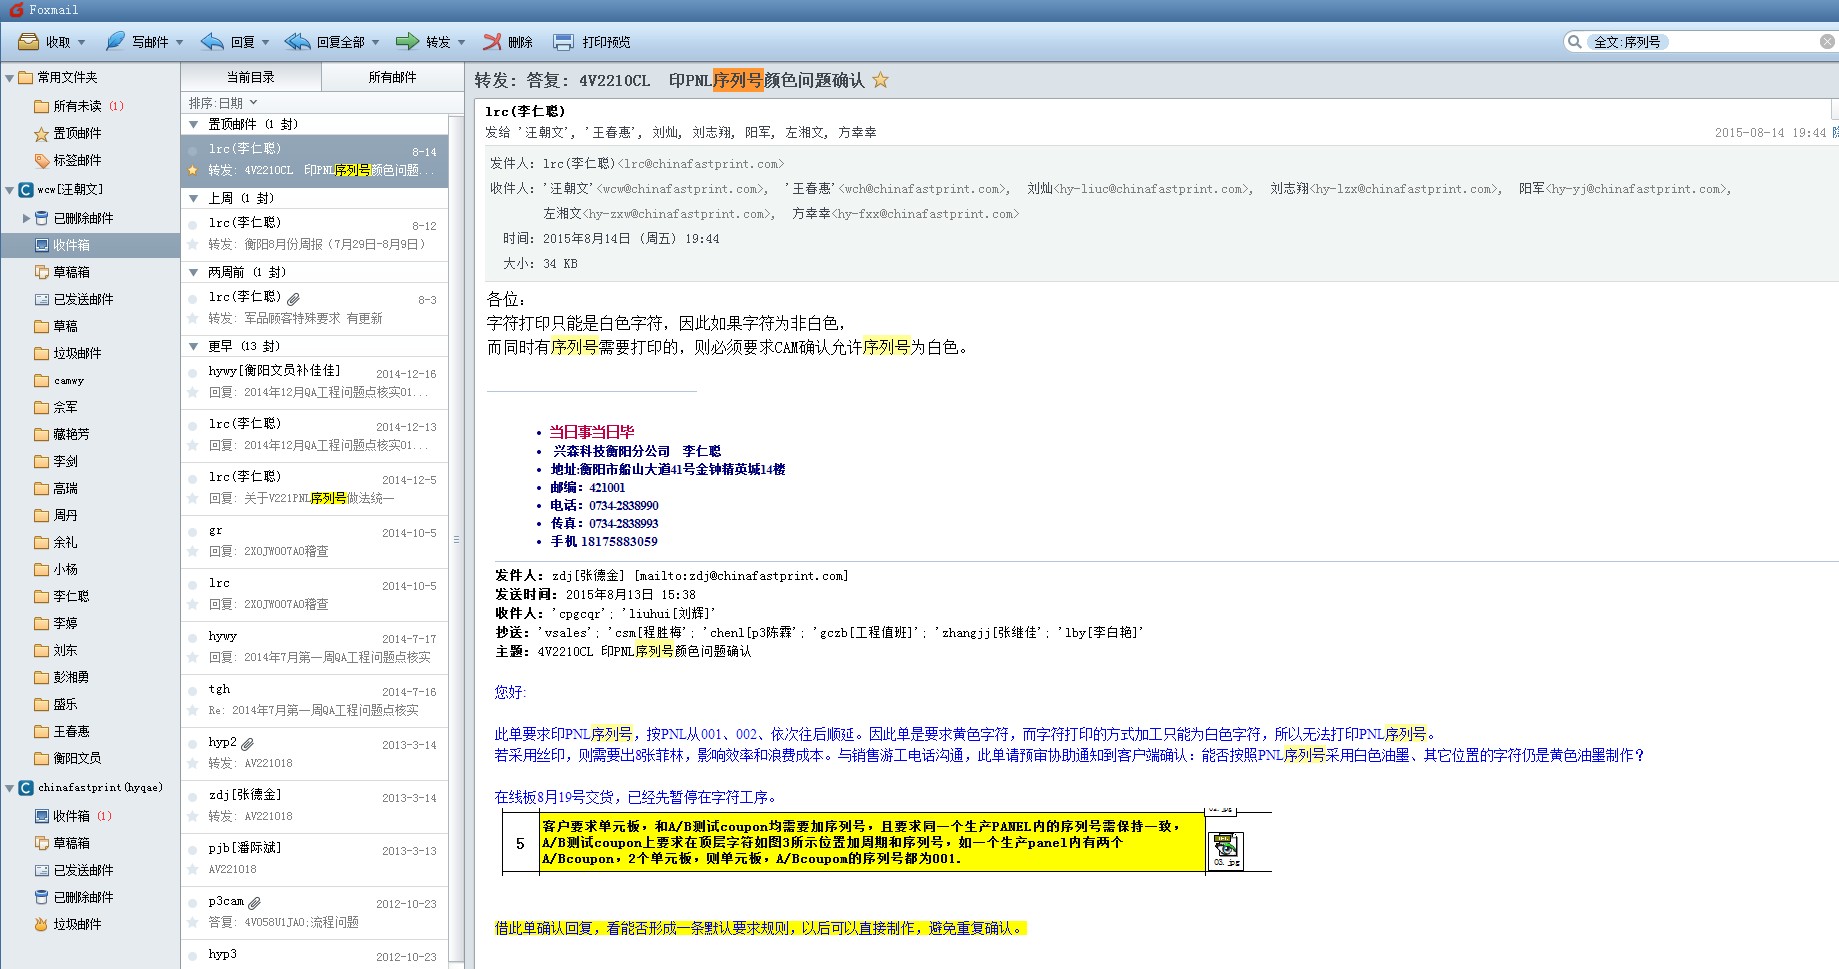
Task: Expand the 已删除邮件 folder arrow
Action: coord(26,218)
